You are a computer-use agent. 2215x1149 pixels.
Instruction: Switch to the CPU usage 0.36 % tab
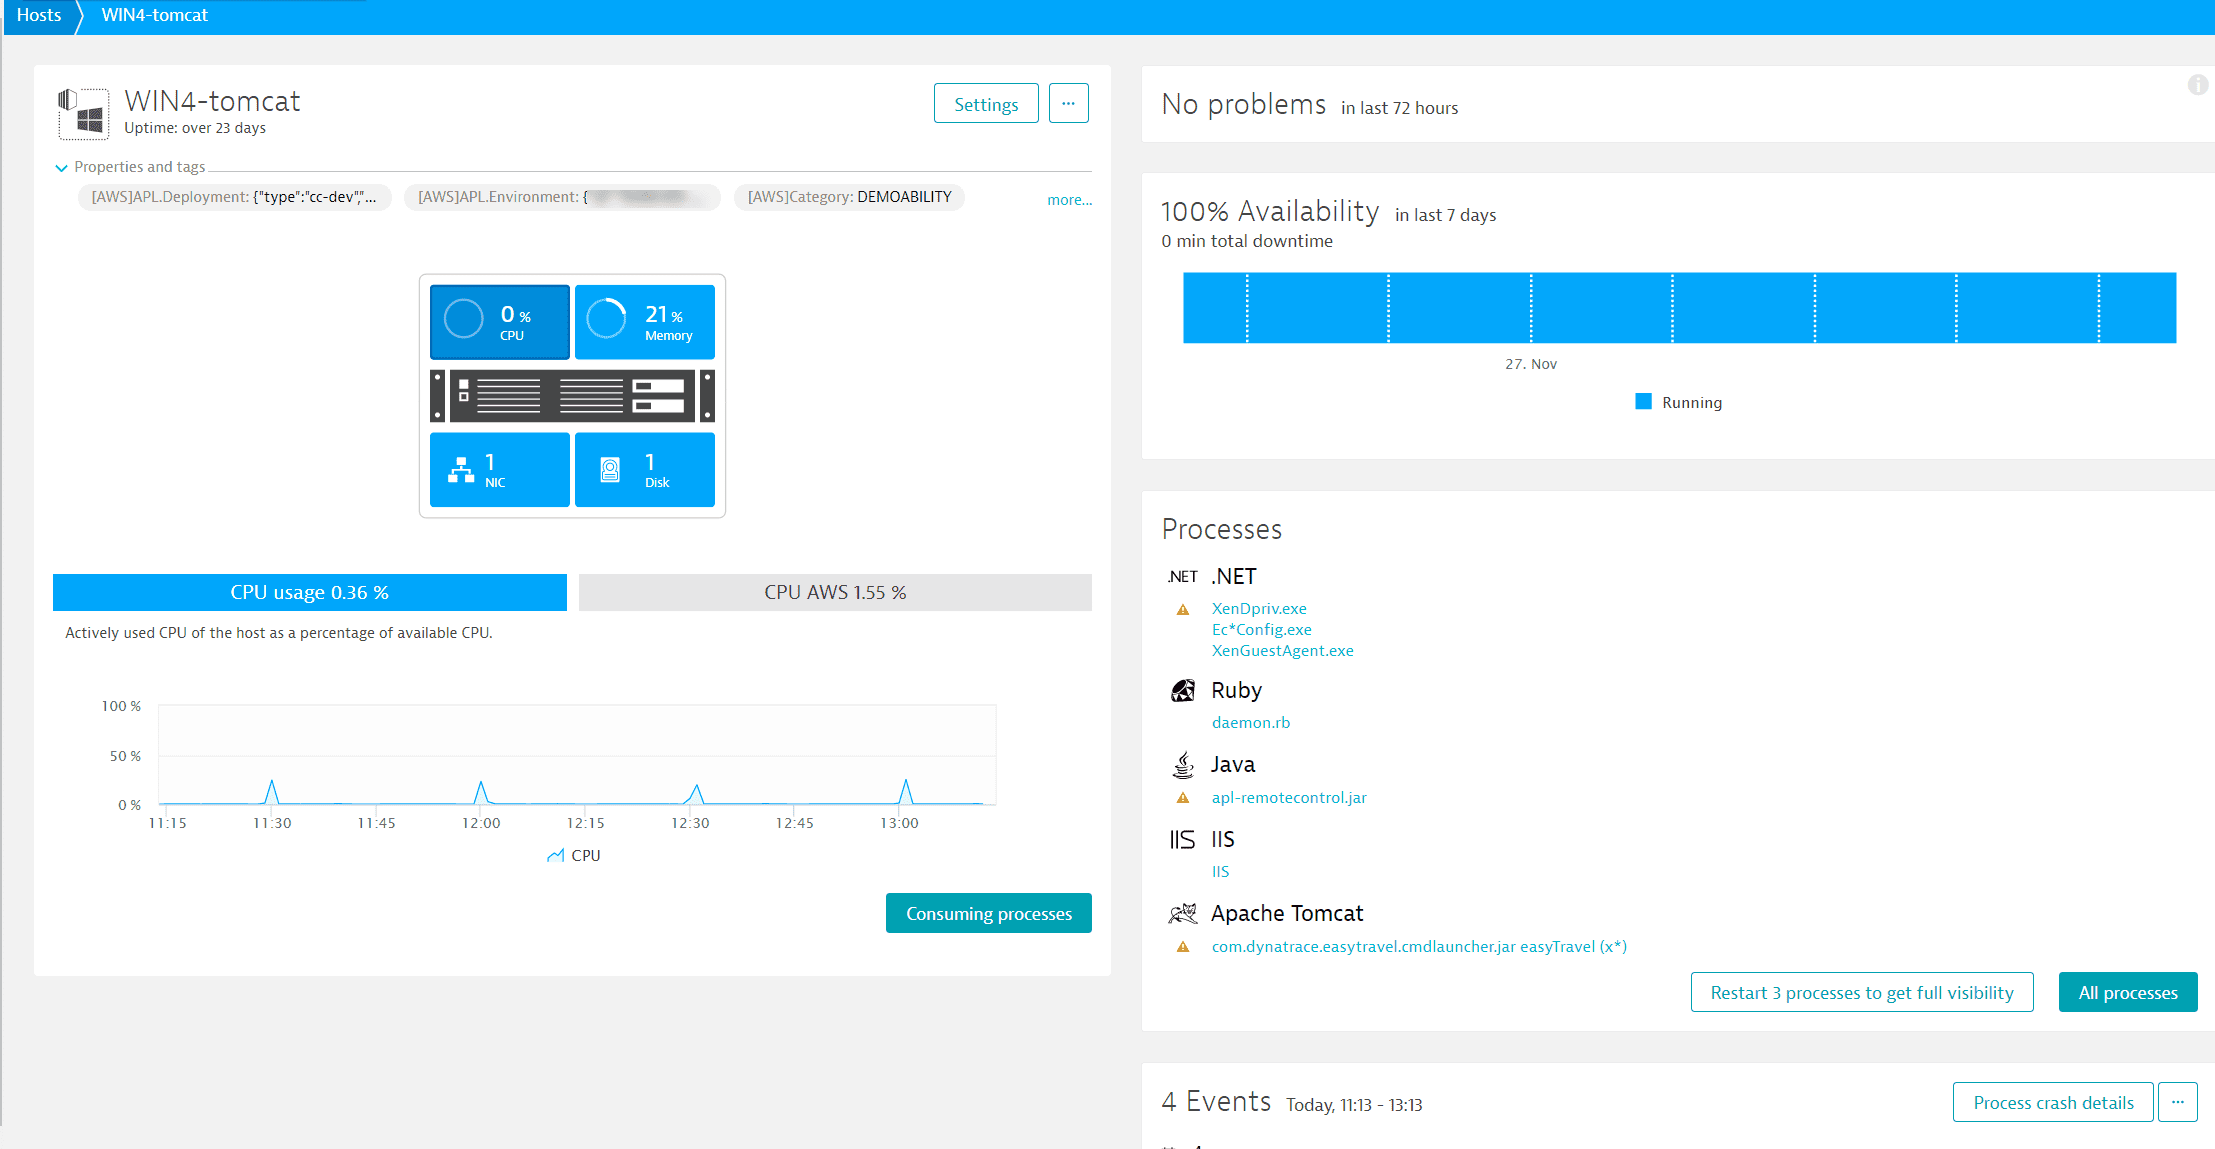pyautogui.click(x=310, y=592)
